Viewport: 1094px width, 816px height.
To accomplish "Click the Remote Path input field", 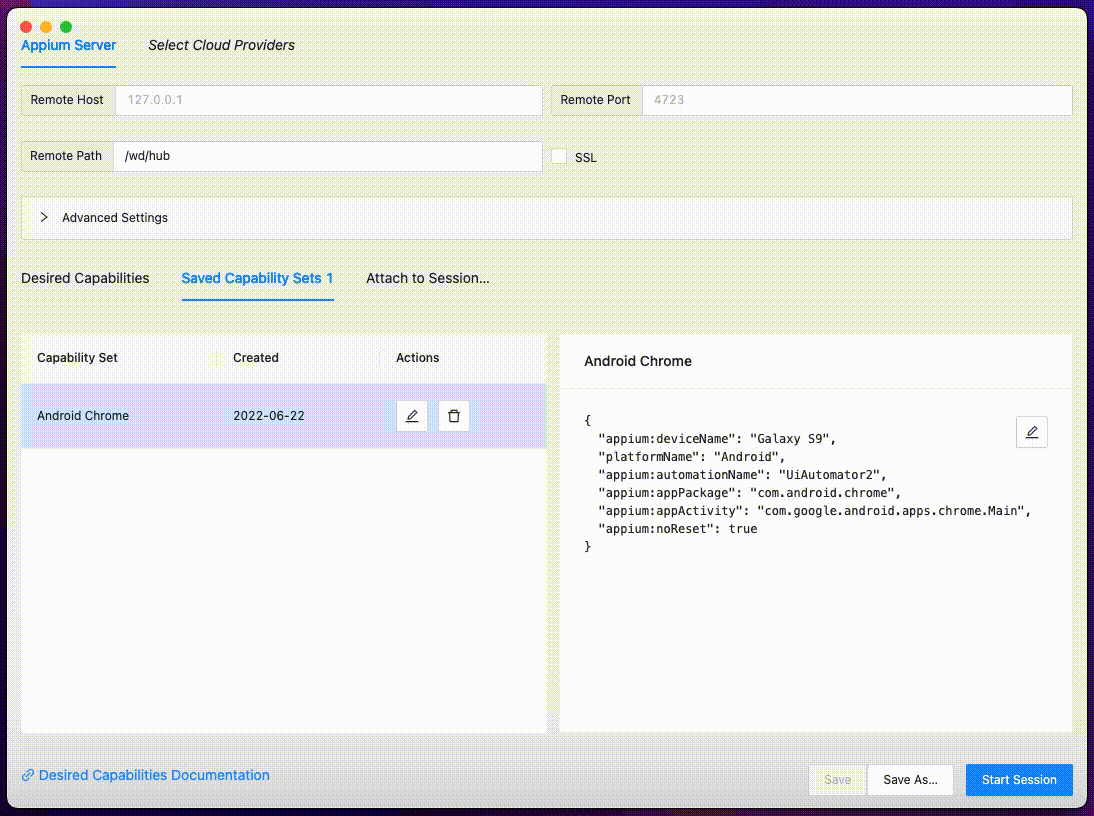I will click(x=328, y=156).
